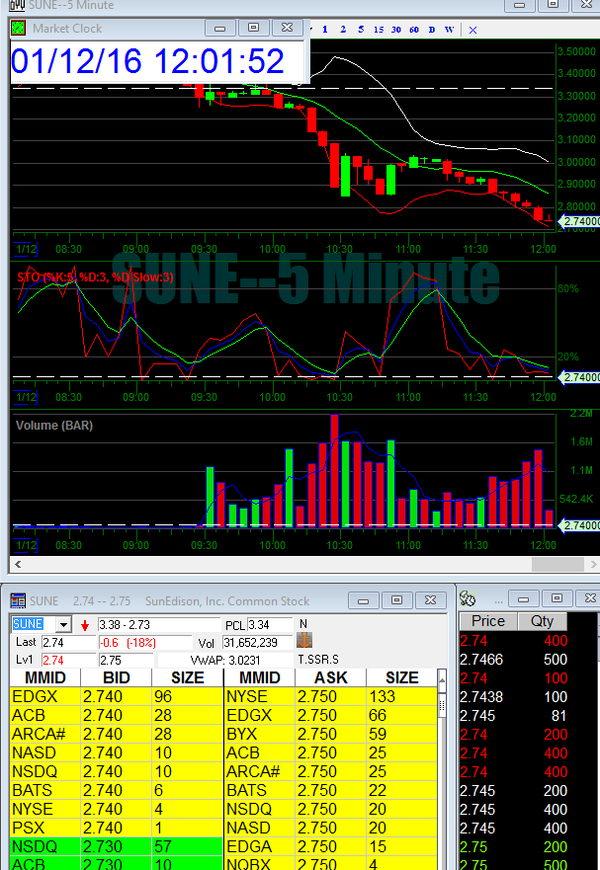Click the Market Clock window icon
600x870 pixels.
[x=19, y=28]
